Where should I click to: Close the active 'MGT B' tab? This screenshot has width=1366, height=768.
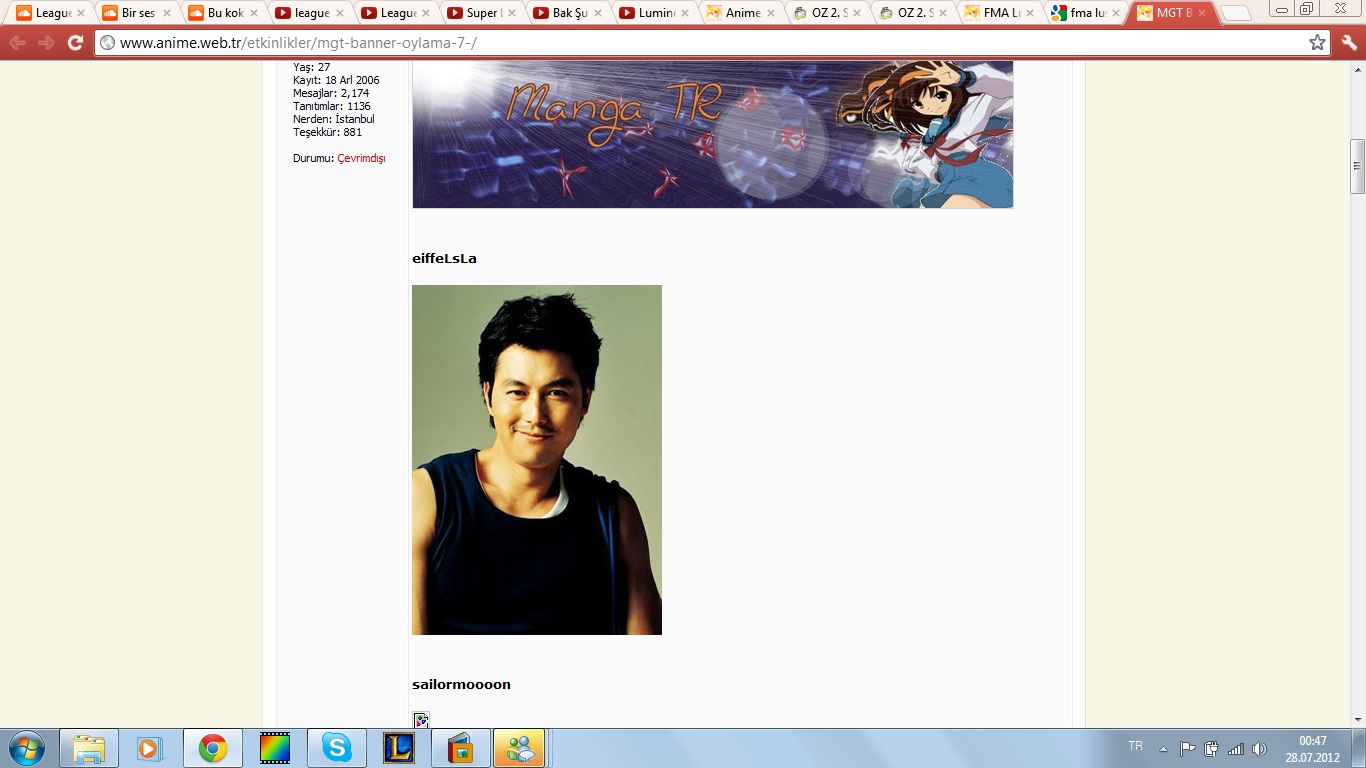(1202, 13)
